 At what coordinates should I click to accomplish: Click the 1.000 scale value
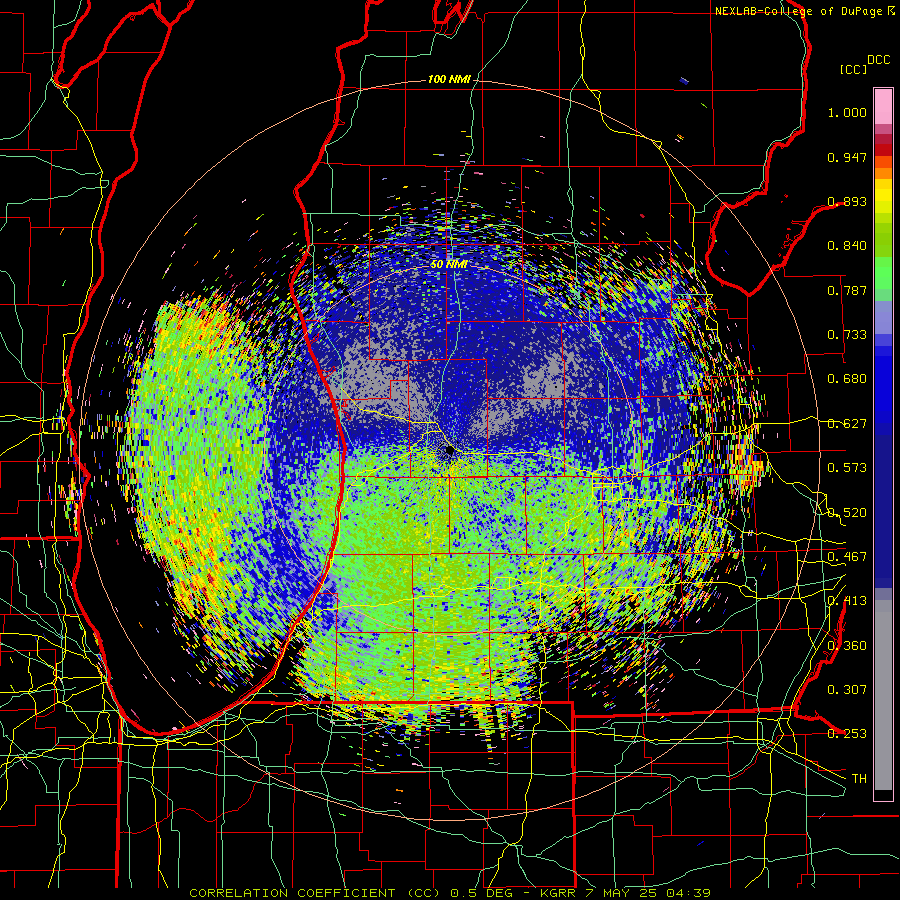coord(847,112)
